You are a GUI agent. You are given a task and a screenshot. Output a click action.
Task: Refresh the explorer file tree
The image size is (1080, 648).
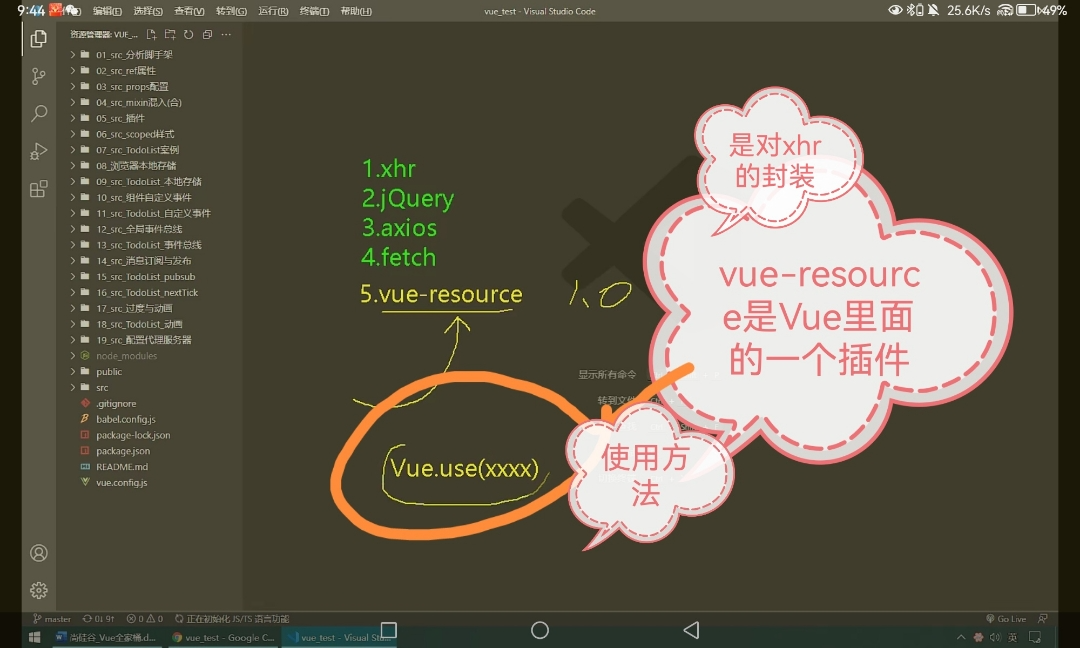[x=189, y=34]
